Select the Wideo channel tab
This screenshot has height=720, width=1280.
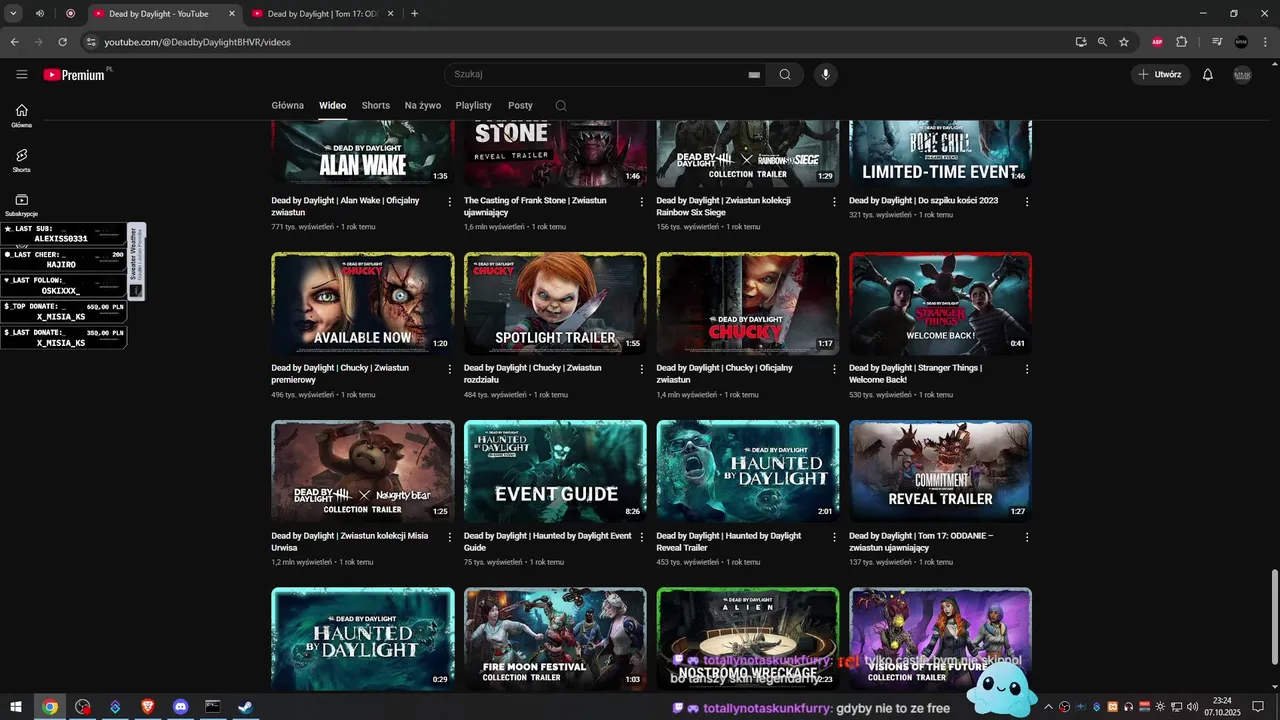tap(333, 105)
